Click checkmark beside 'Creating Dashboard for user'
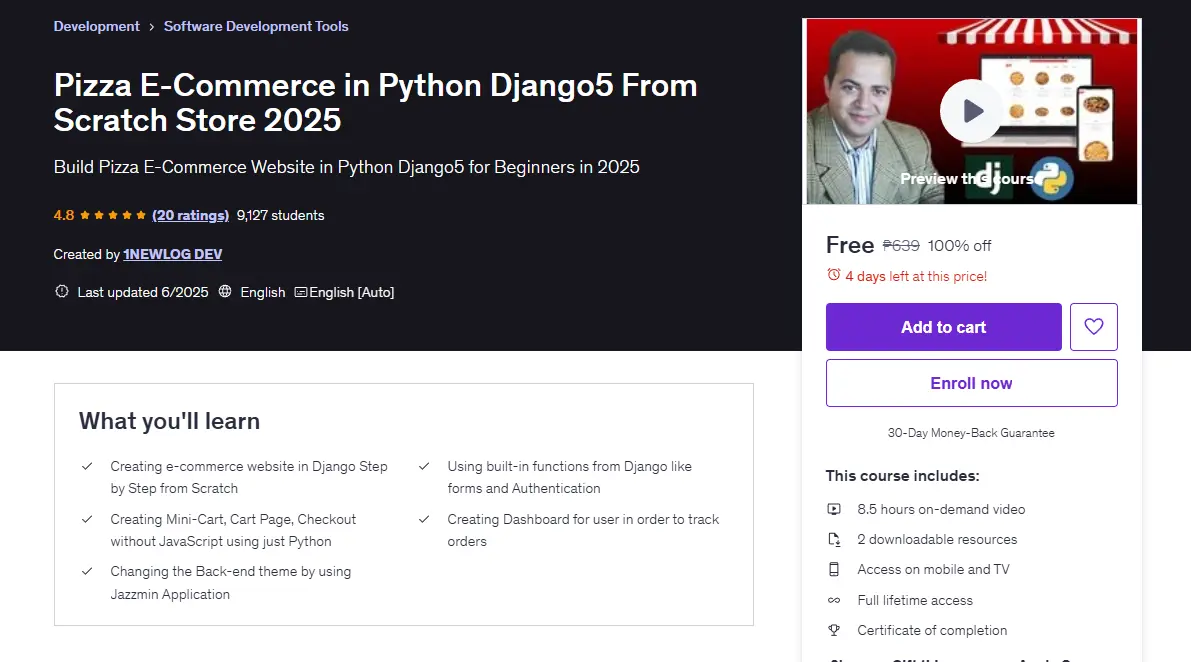This screenshot has height=662, width=1191. coord(424,519)
